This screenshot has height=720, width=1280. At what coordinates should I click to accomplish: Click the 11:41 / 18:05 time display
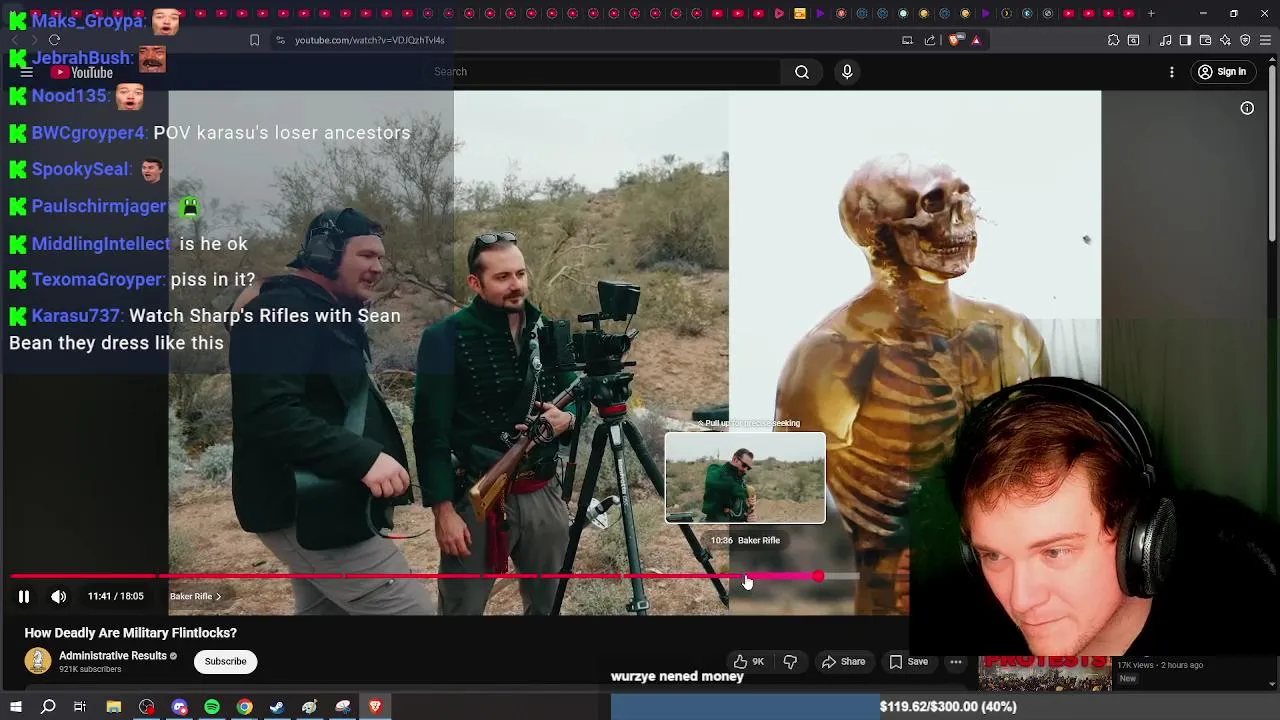pyautogui.click(x=115, y=596)
